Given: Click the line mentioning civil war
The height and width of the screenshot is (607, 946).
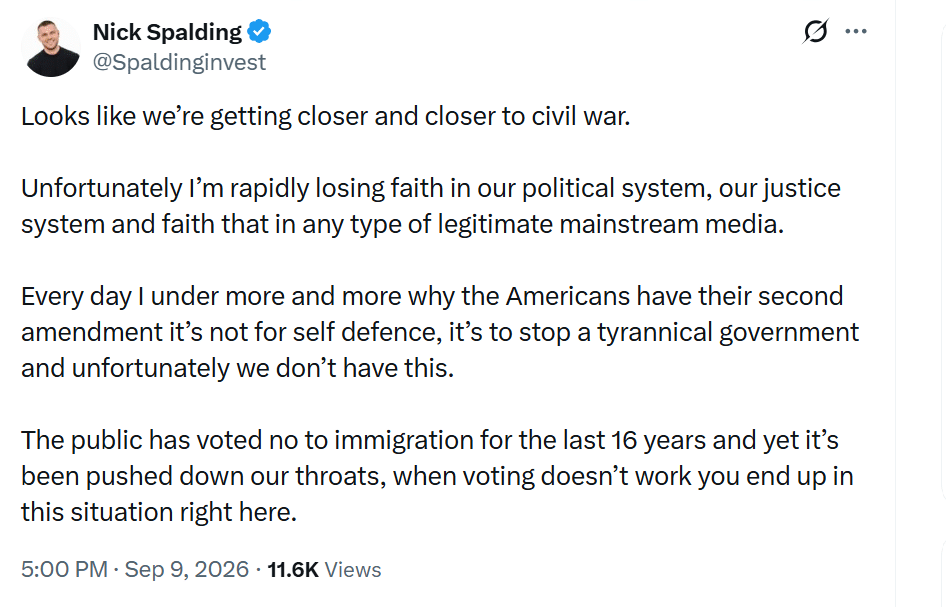Looking at the screenshot, I should [x=326, y=116].
